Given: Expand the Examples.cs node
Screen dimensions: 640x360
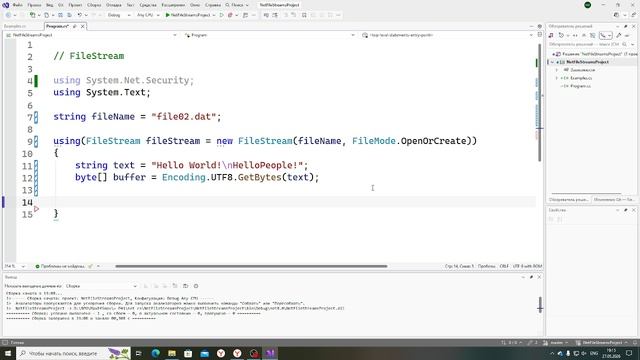Looking at the screenshot, I should 556,78.
